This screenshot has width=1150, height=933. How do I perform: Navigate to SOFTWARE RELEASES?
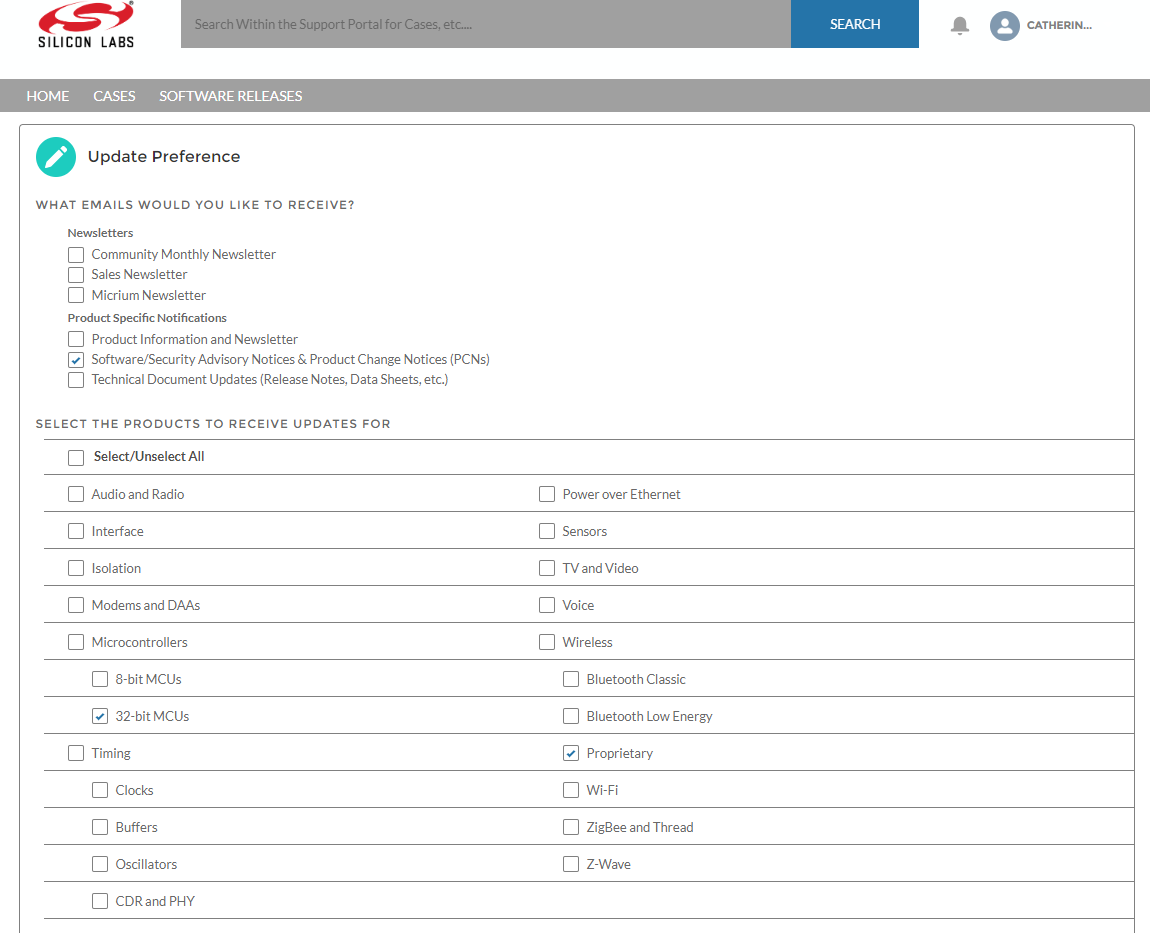click(230, 95)
